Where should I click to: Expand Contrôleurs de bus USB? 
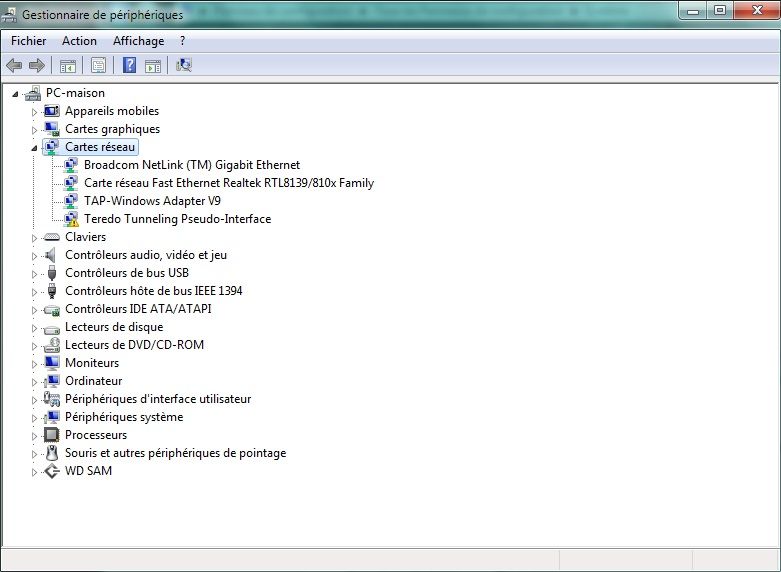point(34,274)
